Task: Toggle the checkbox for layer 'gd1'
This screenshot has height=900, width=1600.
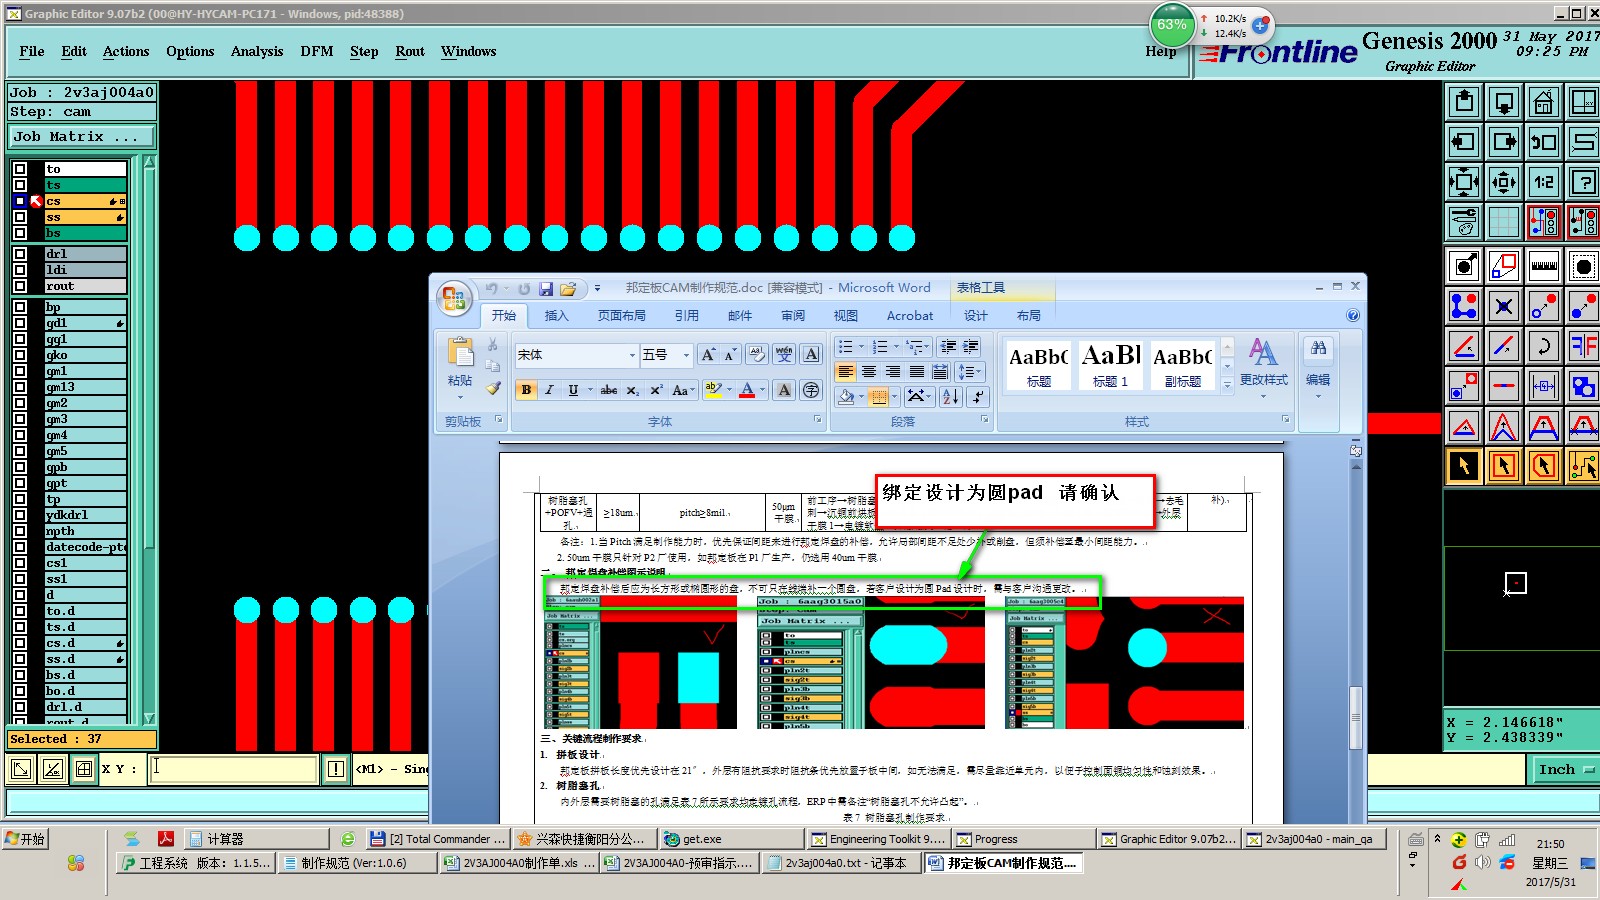Action: tap(20, 323)
